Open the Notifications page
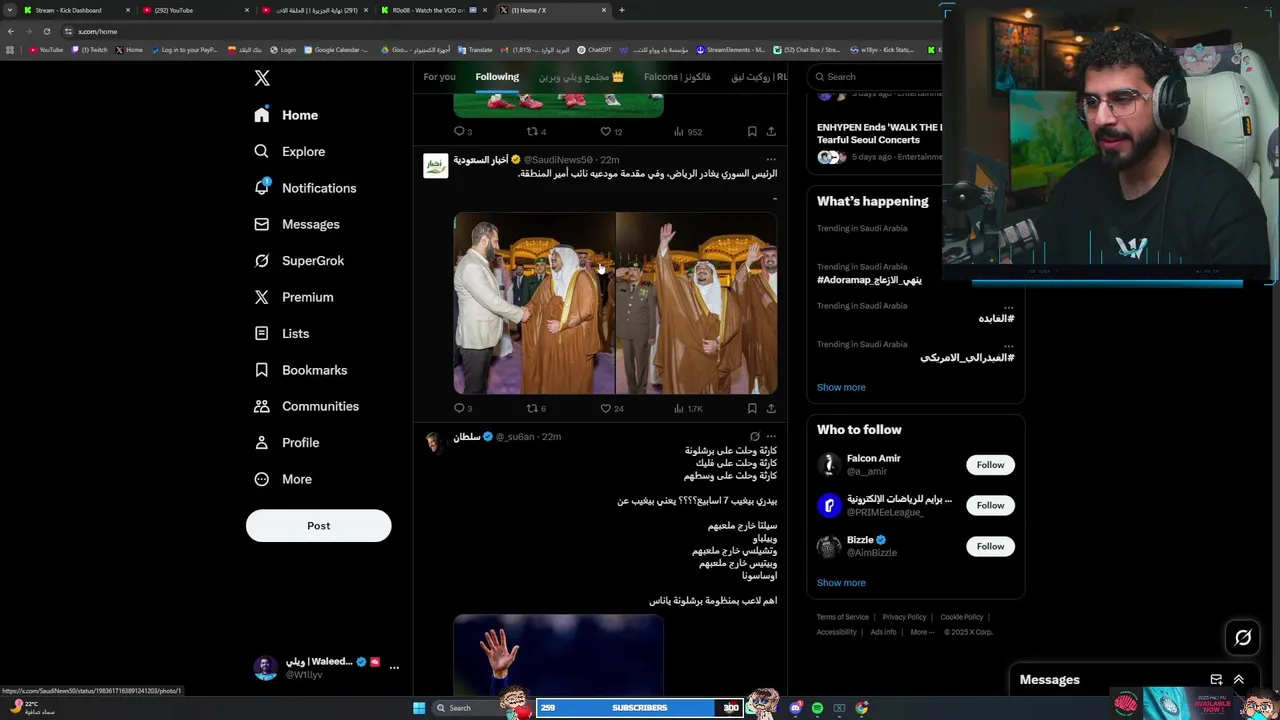This screenshot has height=720, width=1280. coord(305,188)
